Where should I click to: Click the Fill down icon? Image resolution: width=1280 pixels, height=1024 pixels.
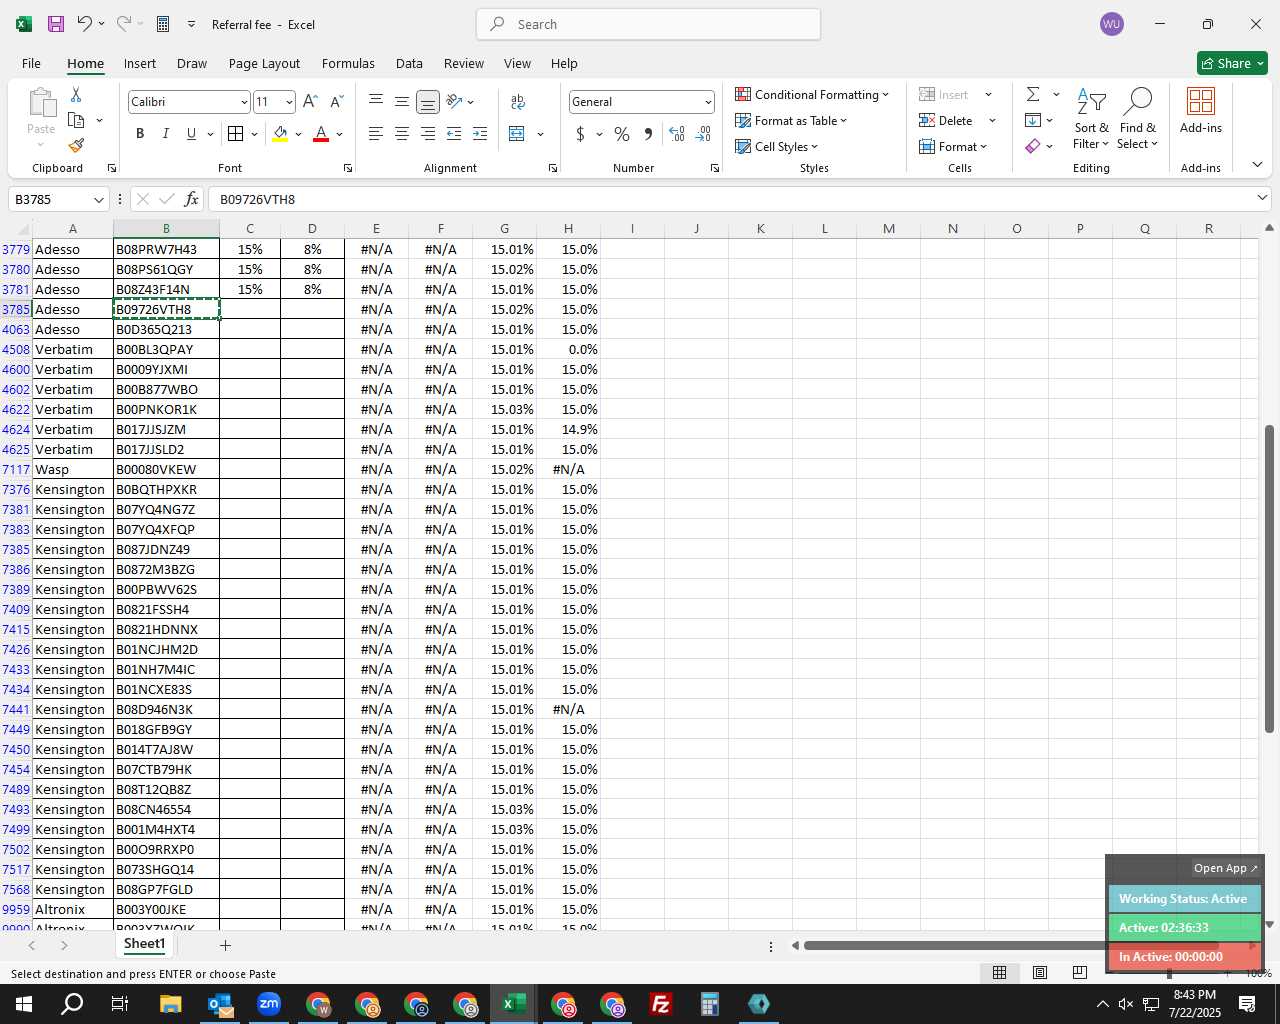[1033, 120]
